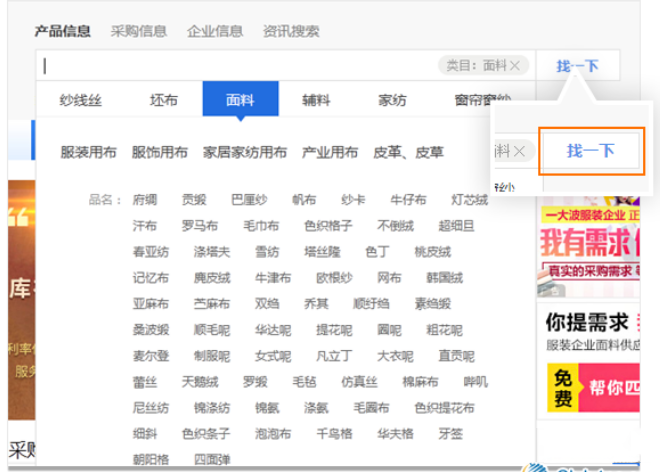Choose 记忆布 fabric name

click(x=151, y=278)
